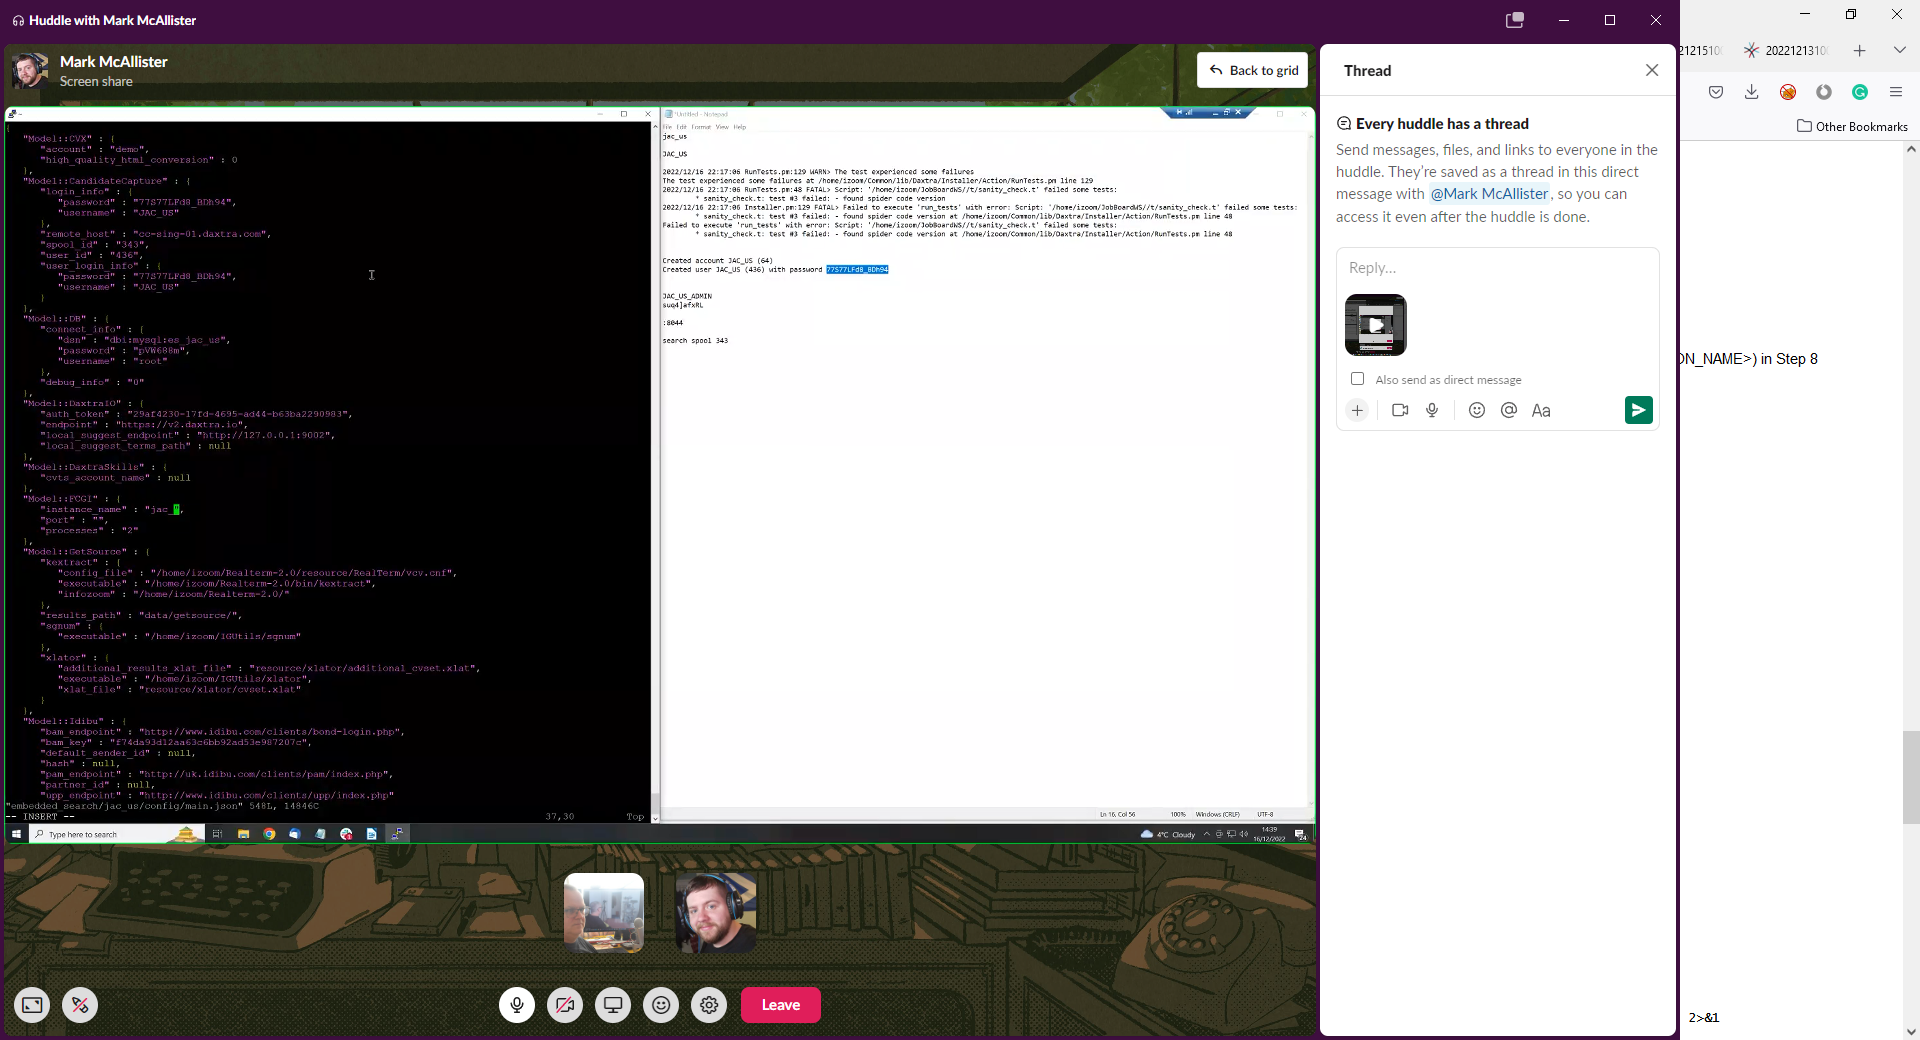The height and width of the screenshot is (1040, 1920).
Task: Open the PuTTY icon on shared taskbar
Action: pyautogui.click(x=397, y=834)
